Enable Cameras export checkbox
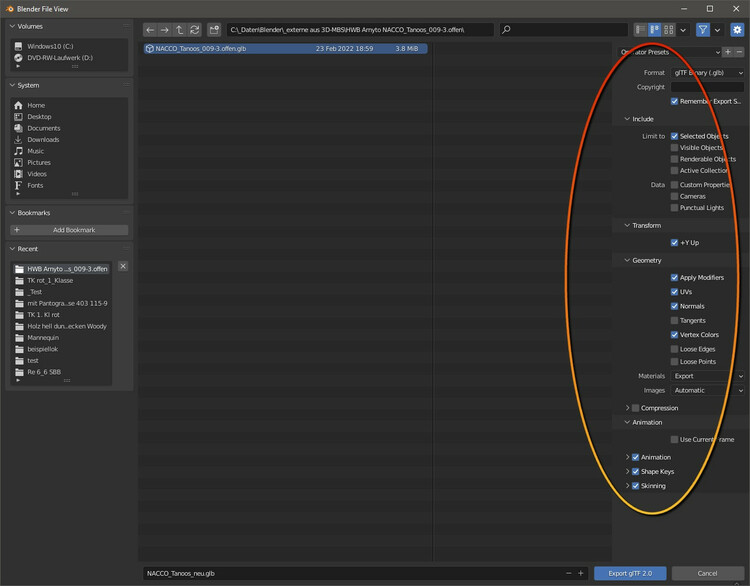750x586 pixels. pyautogui.click(x=674, y=197)
